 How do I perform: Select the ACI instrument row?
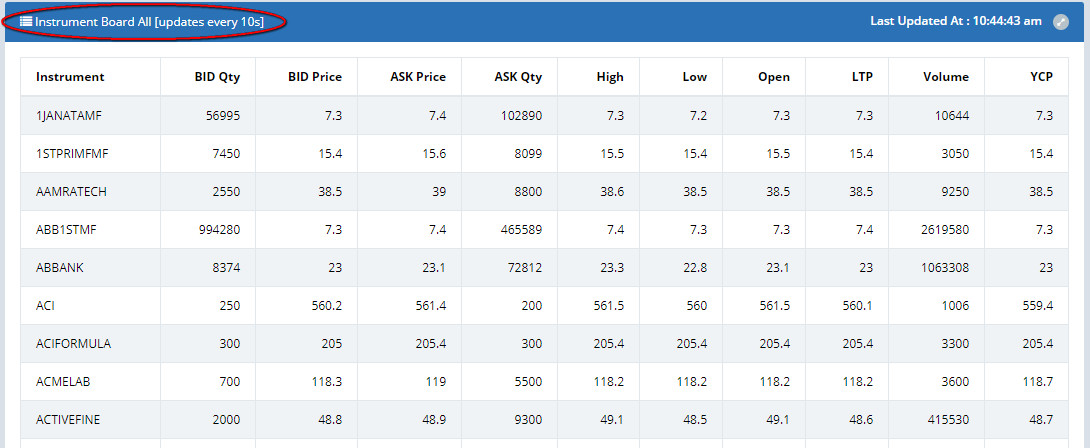click(46, 306)
